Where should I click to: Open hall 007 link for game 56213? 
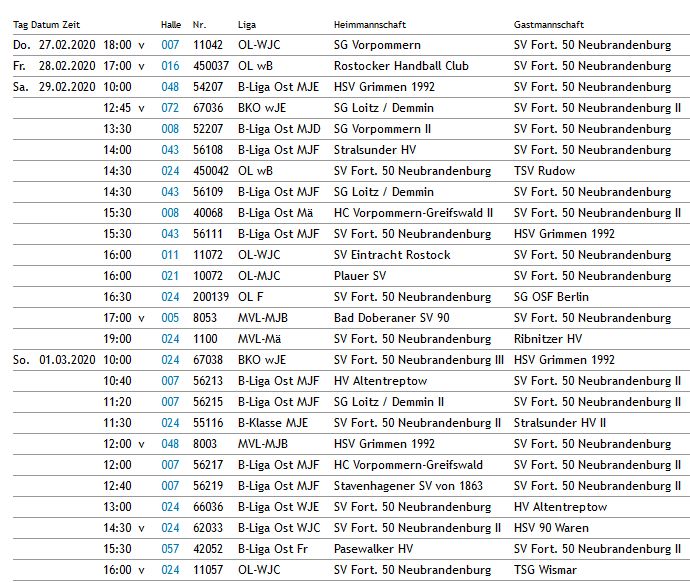point(170,381)
